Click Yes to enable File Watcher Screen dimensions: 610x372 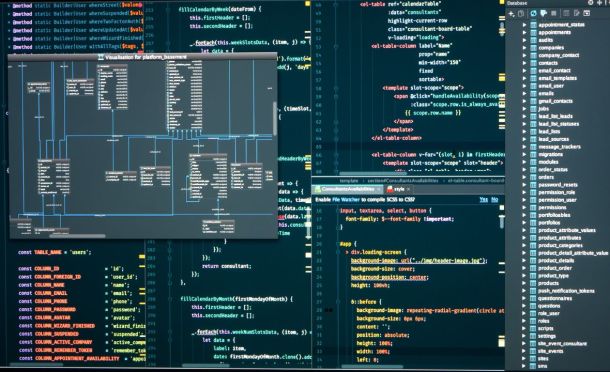click(x=483, y=200)
